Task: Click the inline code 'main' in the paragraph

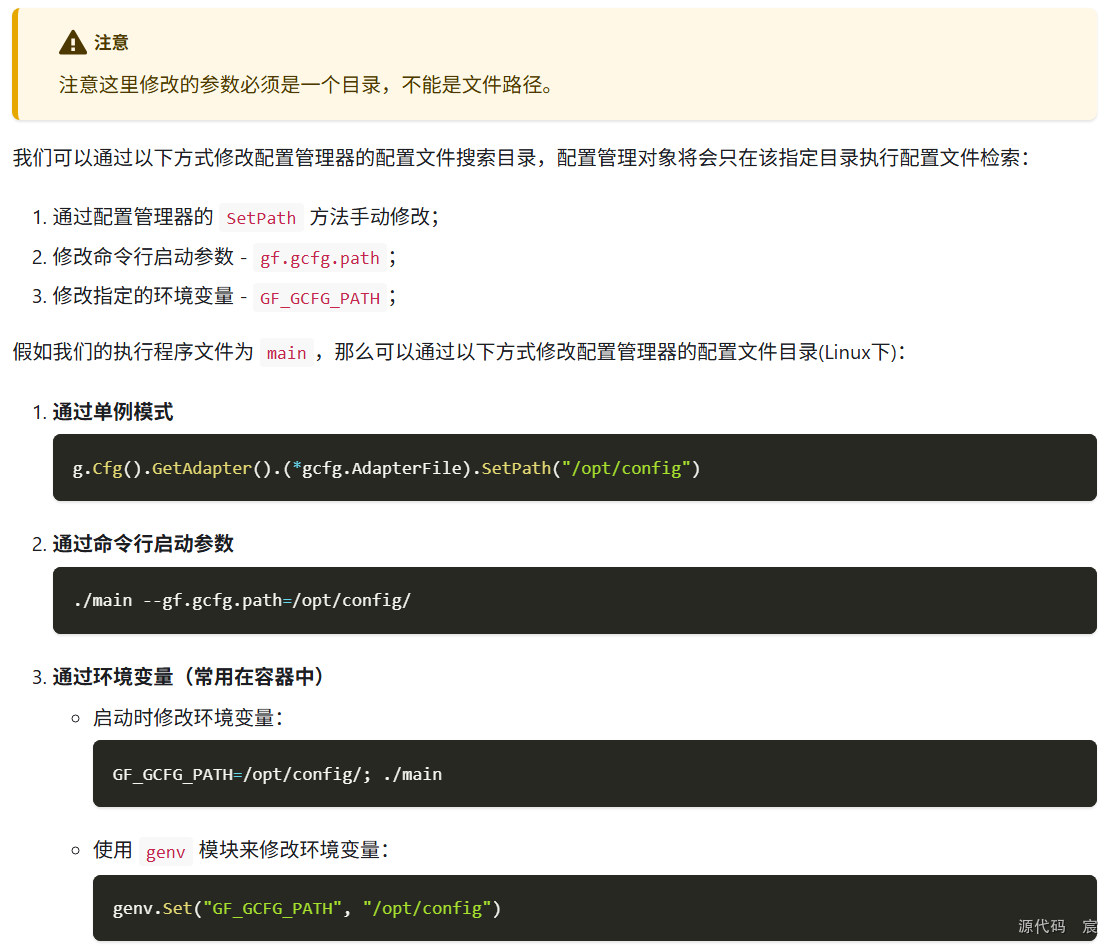Action: pyautogui.click(x=287, y=353)
